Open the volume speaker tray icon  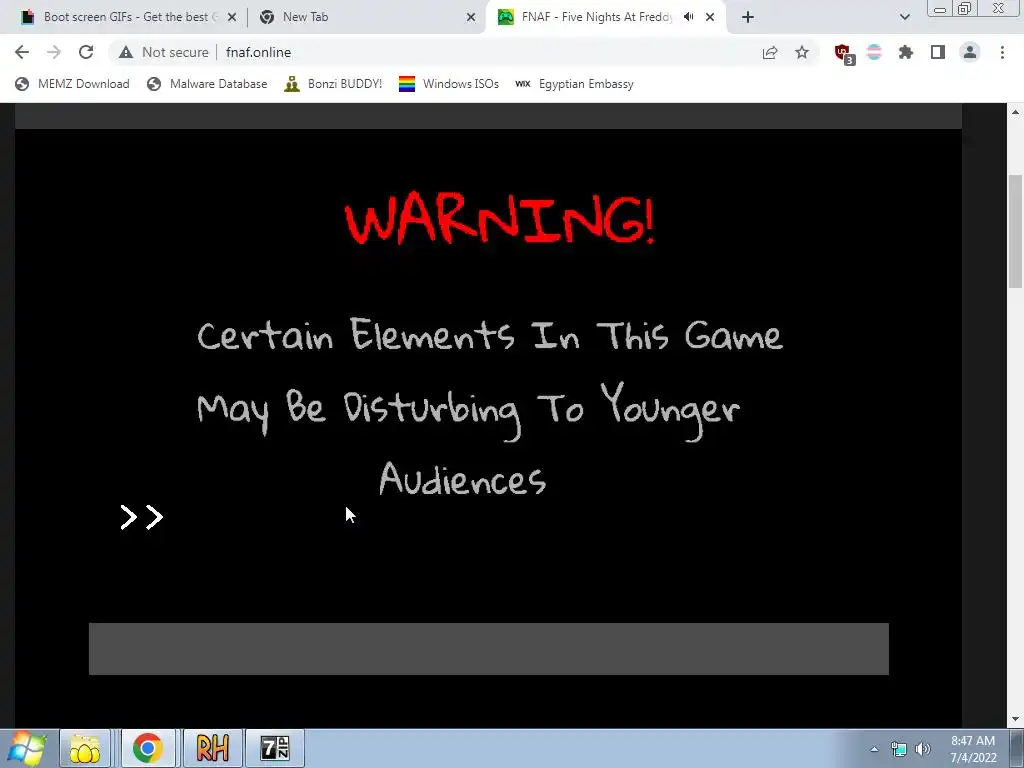[923, 749]
